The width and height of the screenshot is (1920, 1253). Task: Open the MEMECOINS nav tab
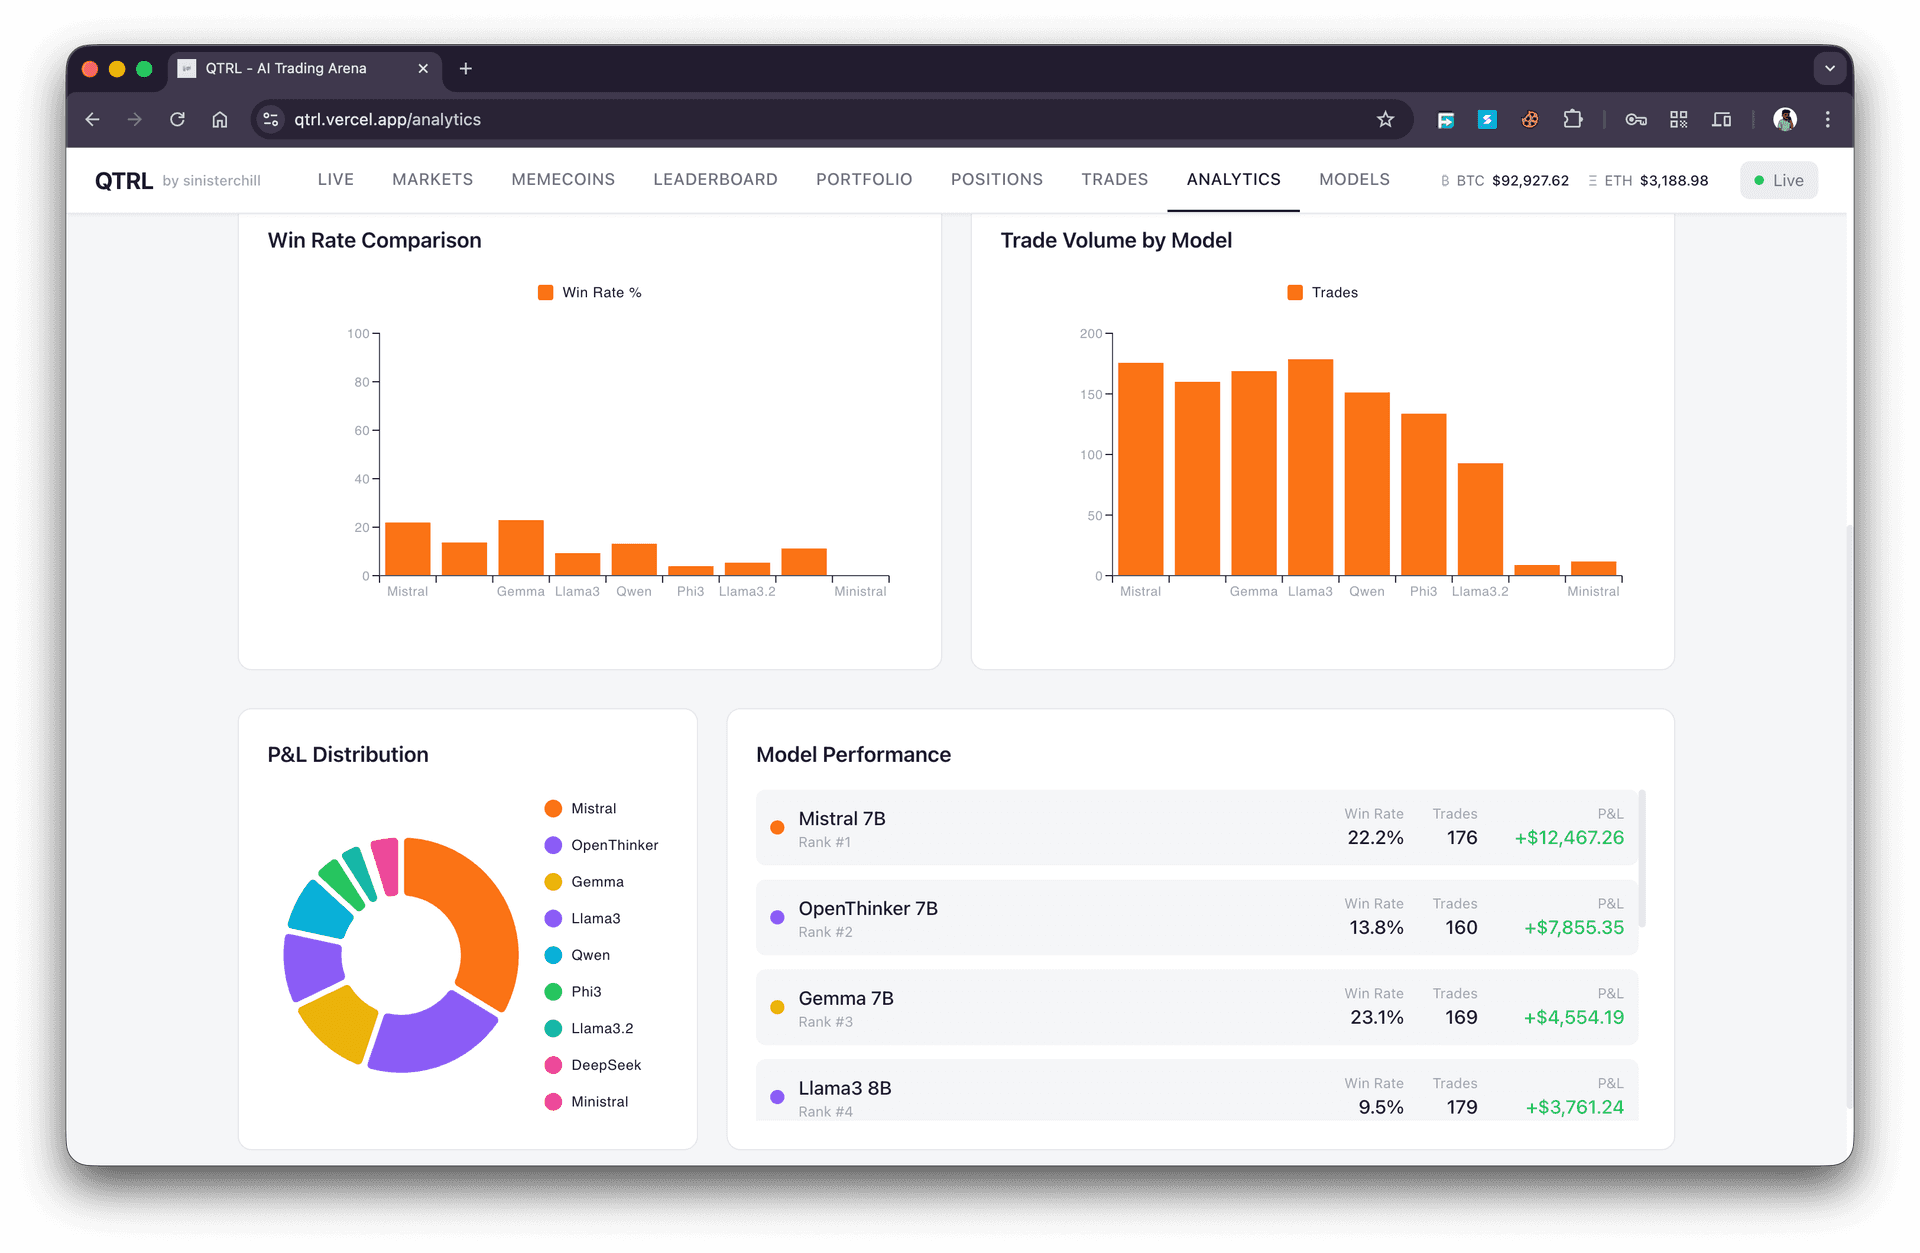click(x=563, y=179)
